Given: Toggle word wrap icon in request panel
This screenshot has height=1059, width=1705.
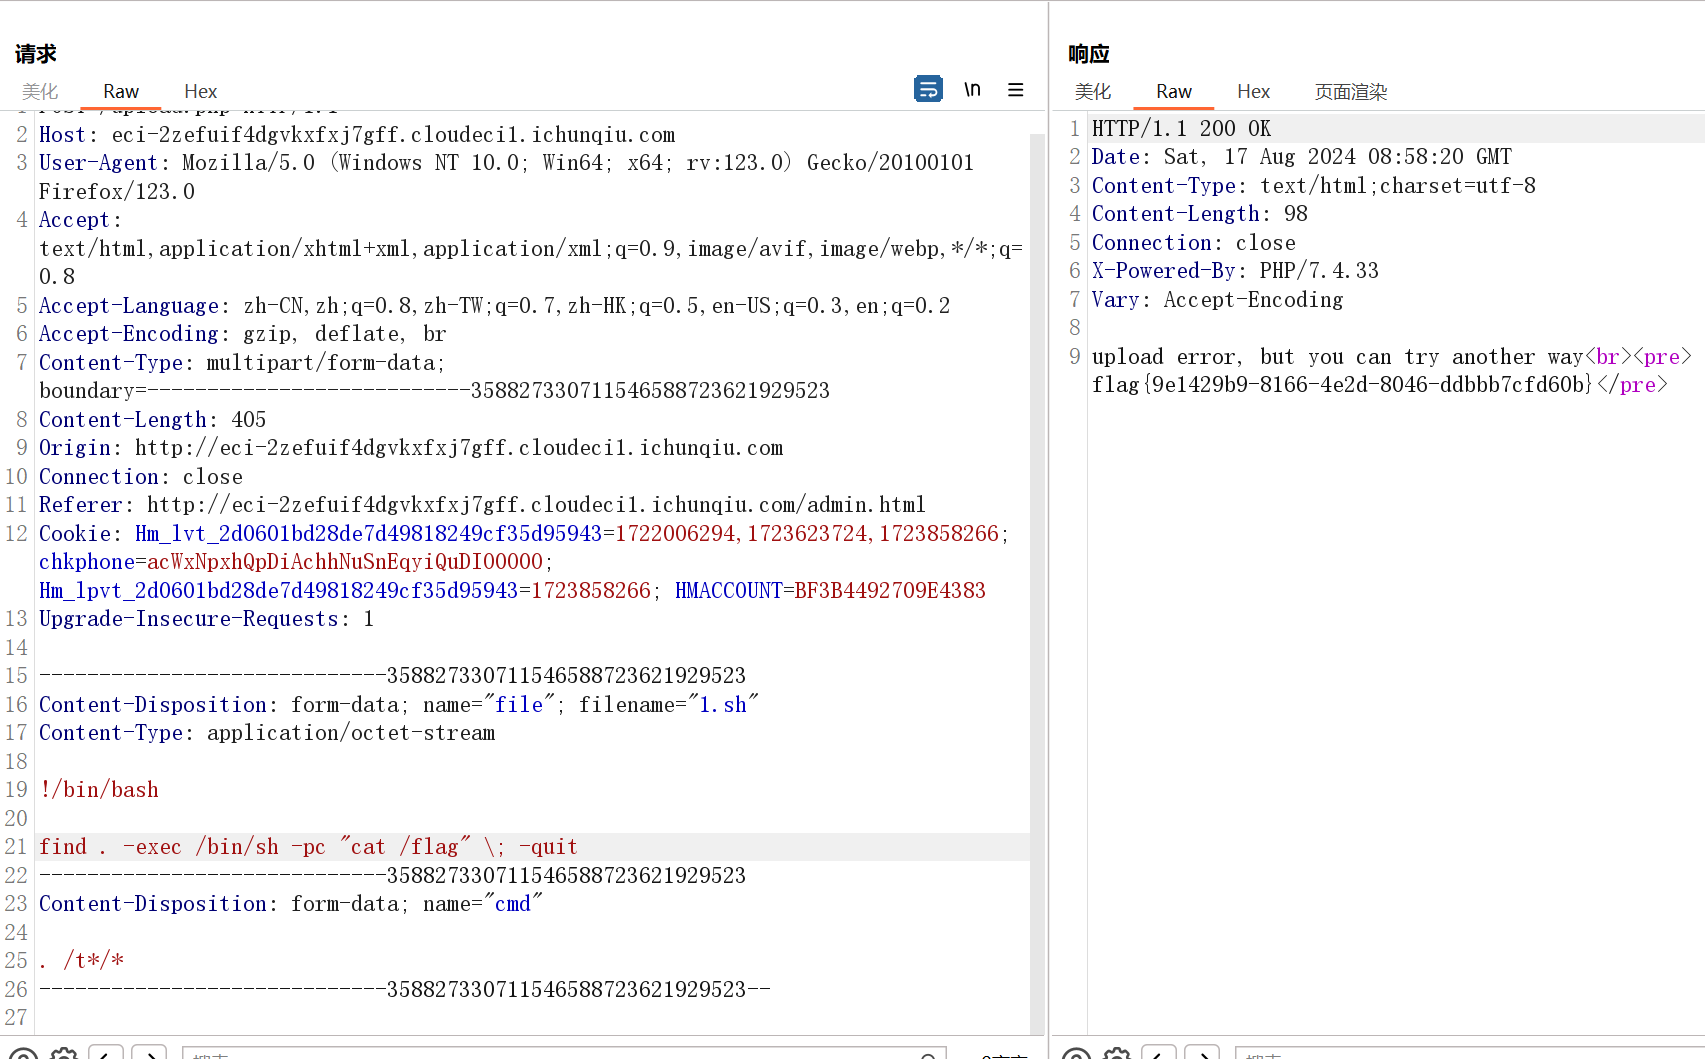Looking at the screenshot, I should (x=928, y=89).
